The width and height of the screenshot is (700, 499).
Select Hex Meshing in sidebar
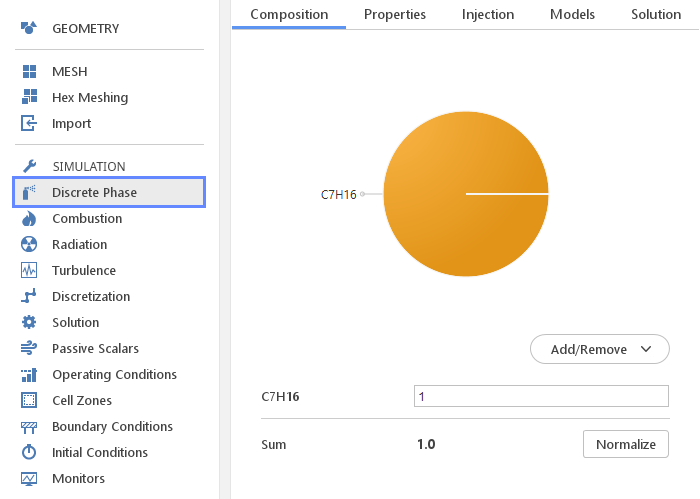tap(90, 97)
